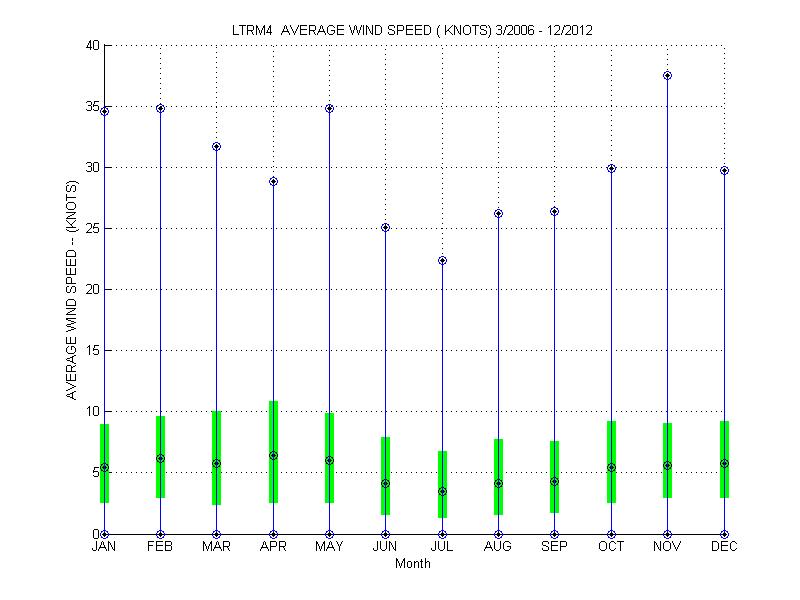Image resolution: width=800 pixels, height=600 pixels.
Task: Select the OCT maximum marker at 30 knots
Action: pos(611,168)
